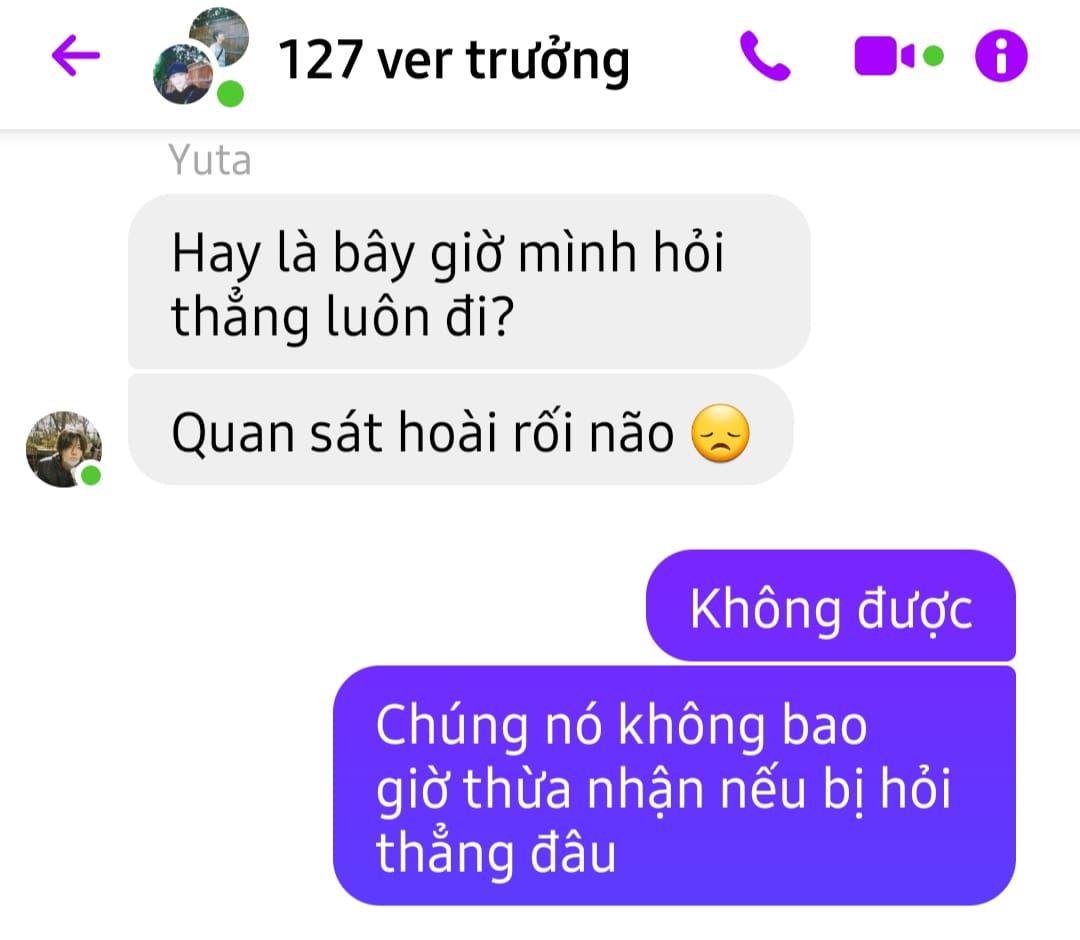
Task: Tap the text 'thẳng luôn đi?' in Yuta's message
Action: coord(342,317)
